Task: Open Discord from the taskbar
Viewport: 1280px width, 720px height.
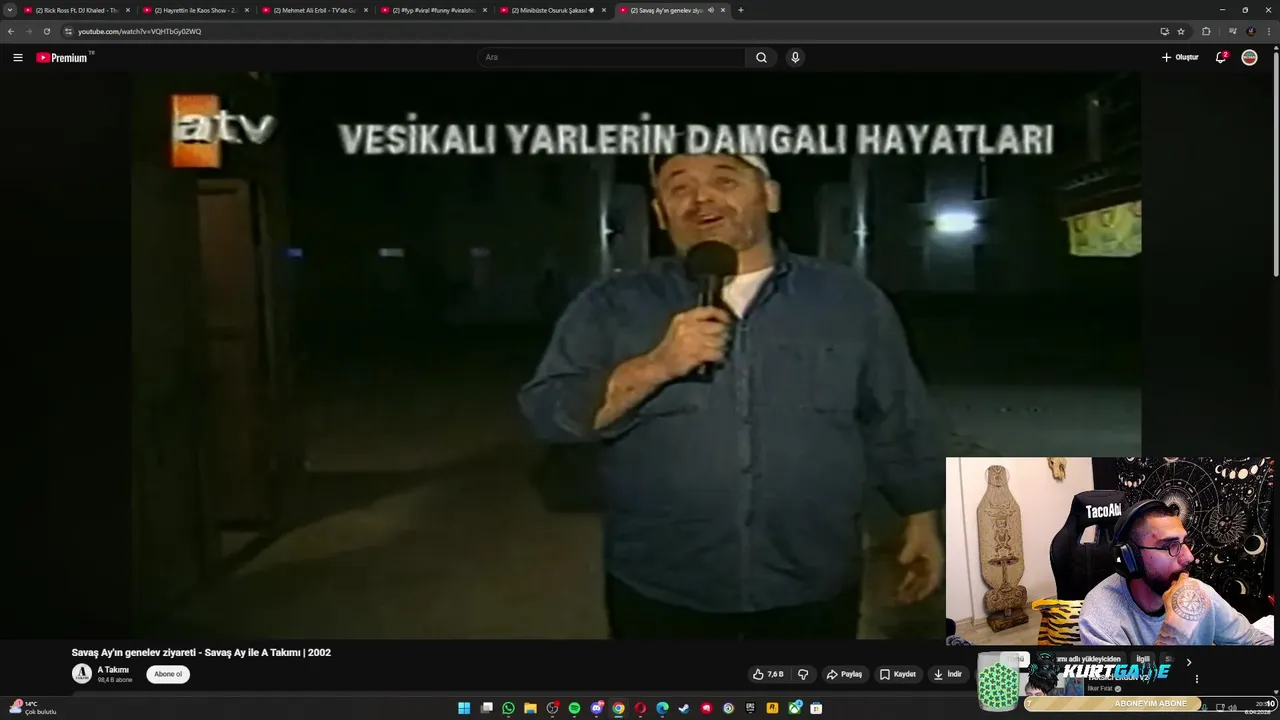Action: click(x=596, y=708)
